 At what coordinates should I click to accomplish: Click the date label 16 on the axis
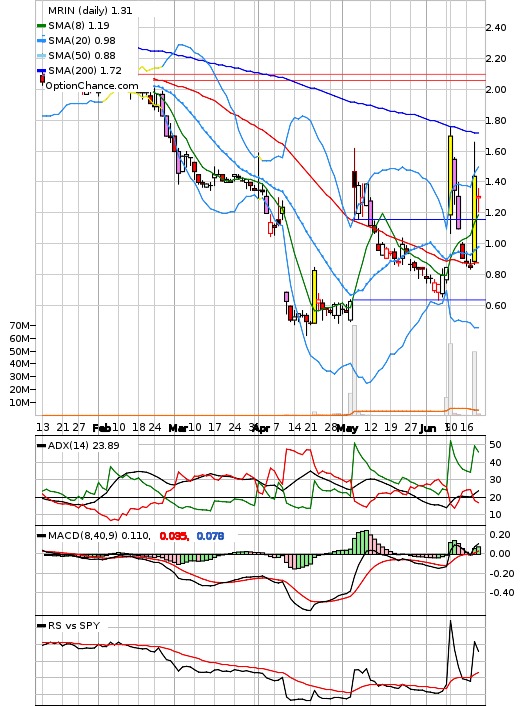pyautogui.click(x=467, y=427)
